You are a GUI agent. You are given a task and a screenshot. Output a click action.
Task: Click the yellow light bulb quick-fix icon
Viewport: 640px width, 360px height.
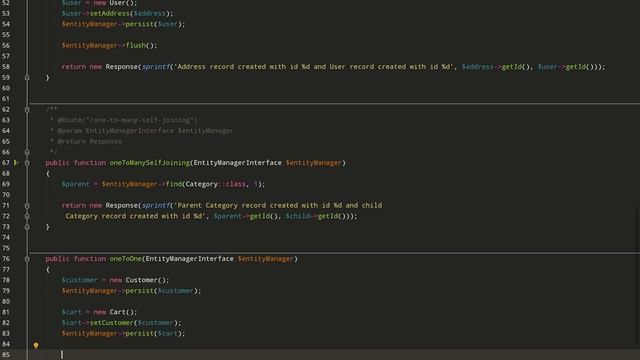(x=36, y=345)
